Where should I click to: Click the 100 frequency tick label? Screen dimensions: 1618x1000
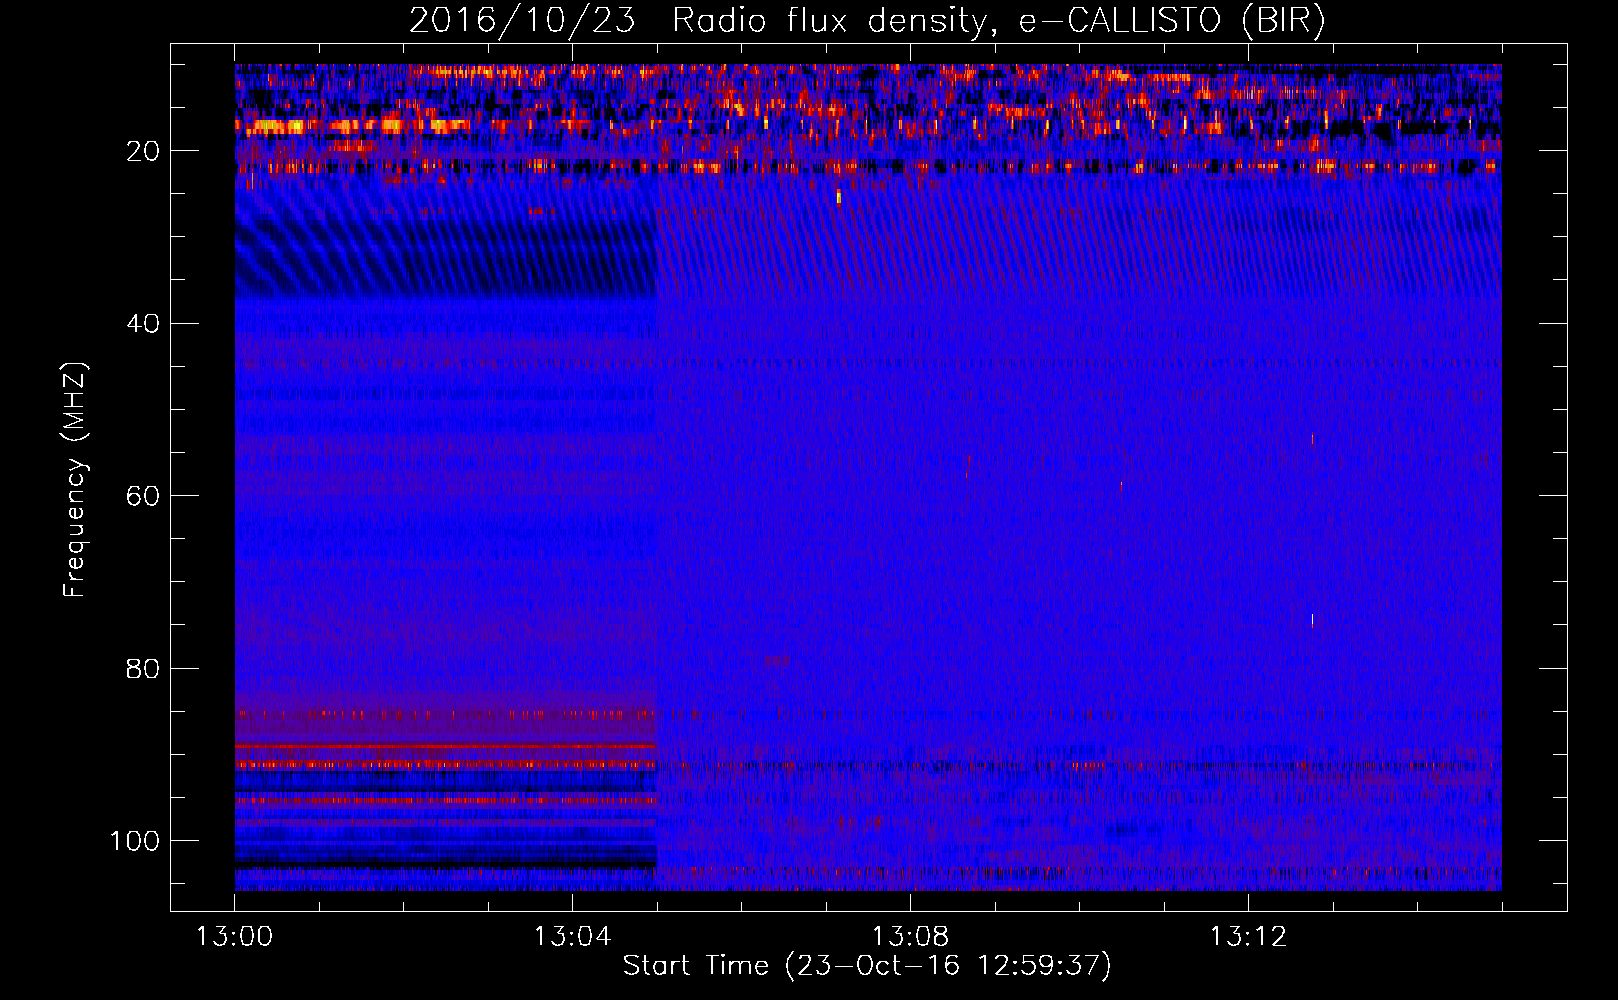pos(135,841)
